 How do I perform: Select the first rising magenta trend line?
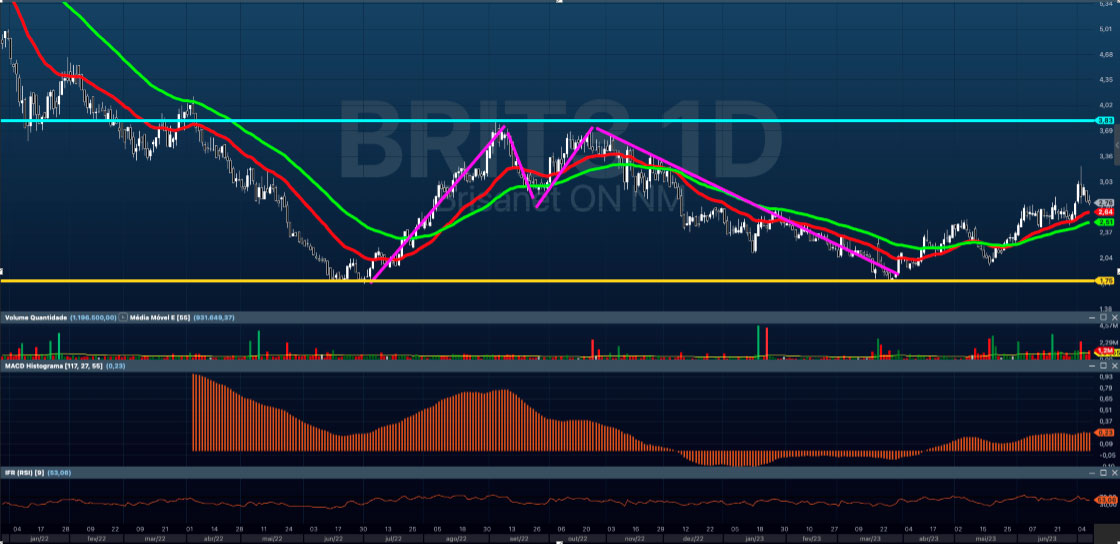pyautogui.click(x=437, y=204)
